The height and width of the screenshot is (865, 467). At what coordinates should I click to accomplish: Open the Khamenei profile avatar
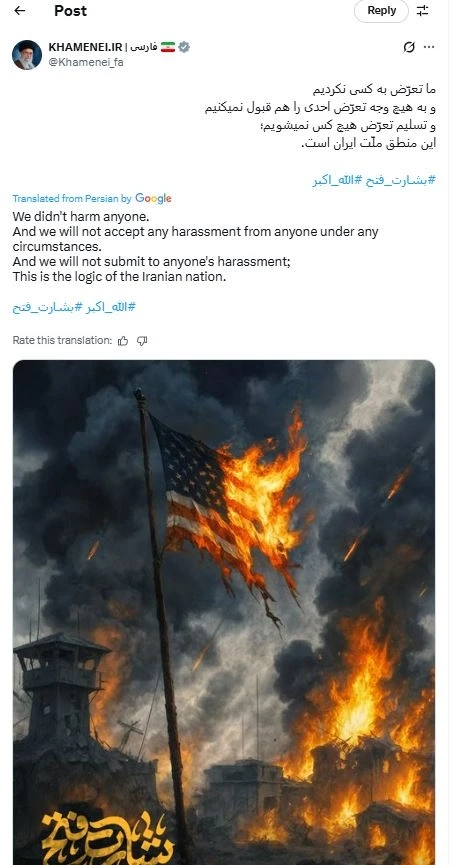click(26, 55)
